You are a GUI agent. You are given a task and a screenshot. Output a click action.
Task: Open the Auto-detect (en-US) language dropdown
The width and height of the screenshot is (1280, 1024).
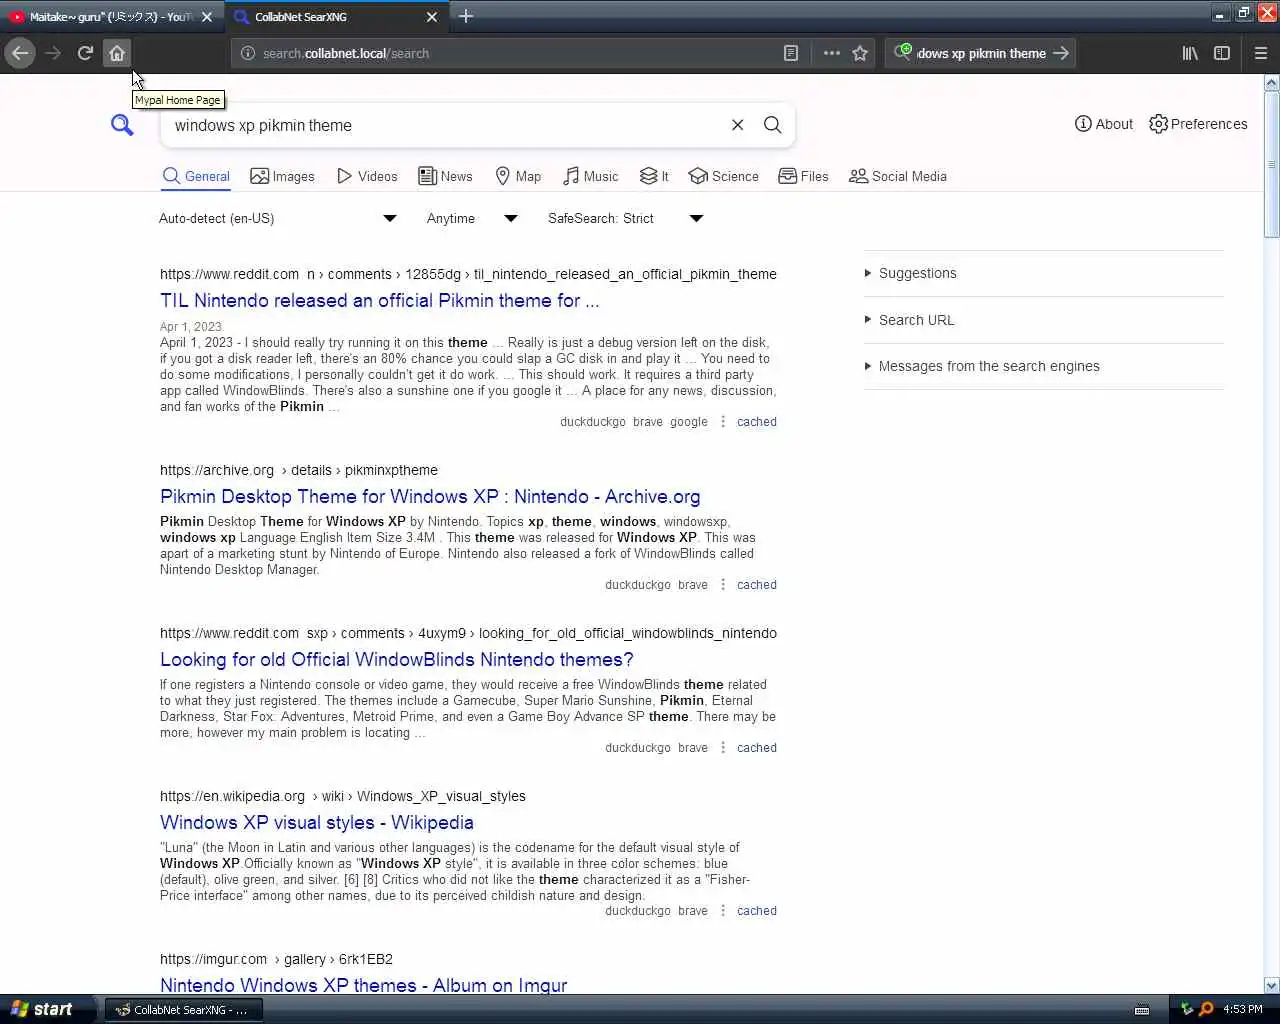coord(278,218)
